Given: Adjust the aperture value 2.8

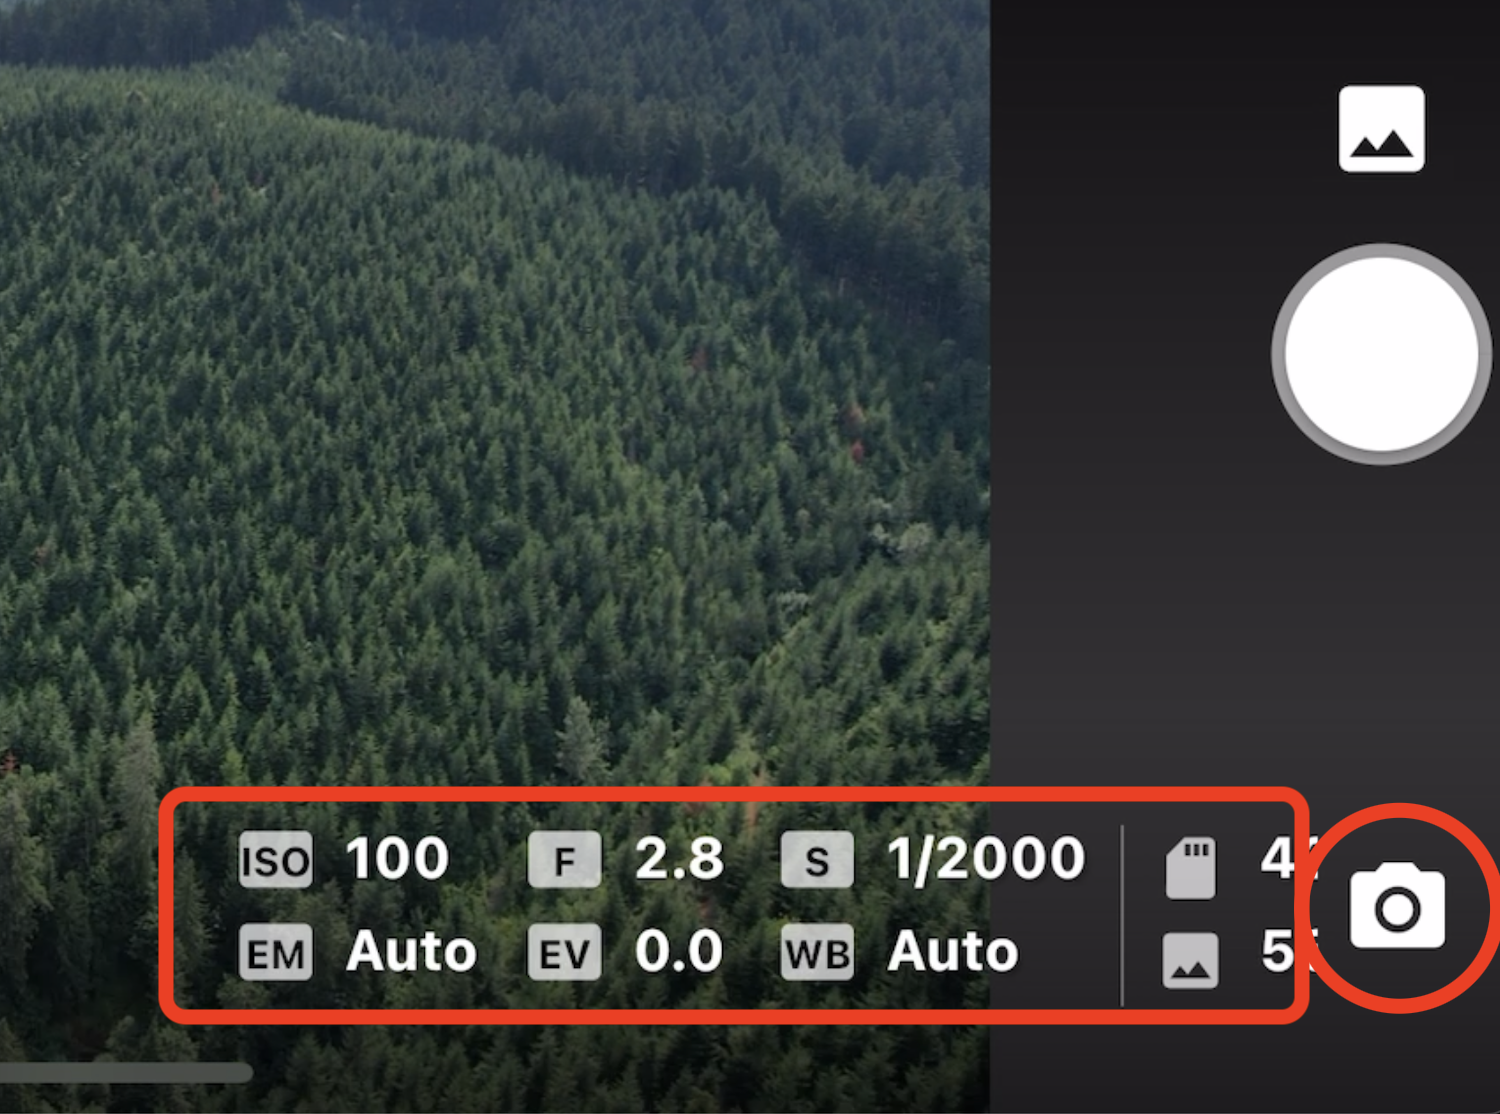Looking at the screenshot, I should [x=679, y=859].
